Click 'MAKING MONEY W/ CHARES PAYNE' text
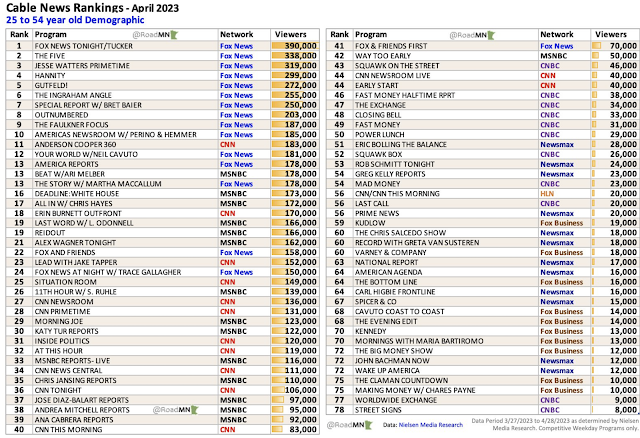This screenshot has height=438, width=640. tap(415, 390)
